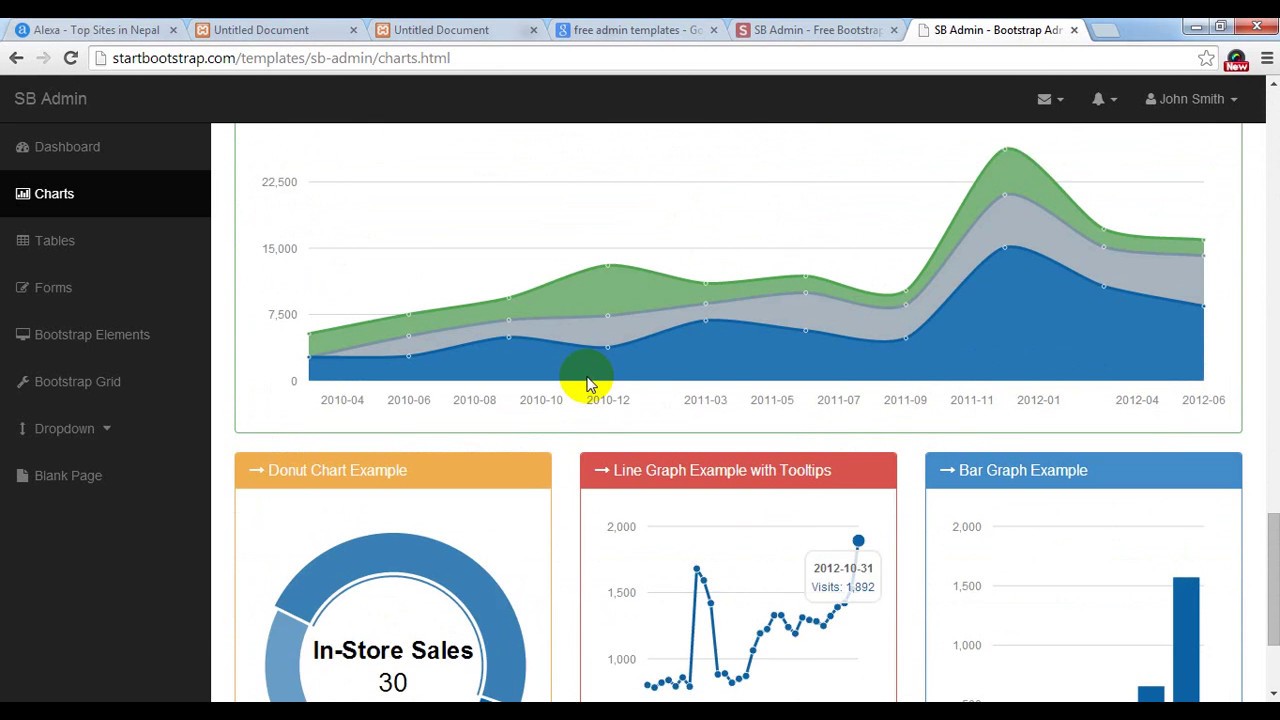Click the green area chart peak
The width and height of the screenshot is (1280, 720).
tap(1006, 150)
